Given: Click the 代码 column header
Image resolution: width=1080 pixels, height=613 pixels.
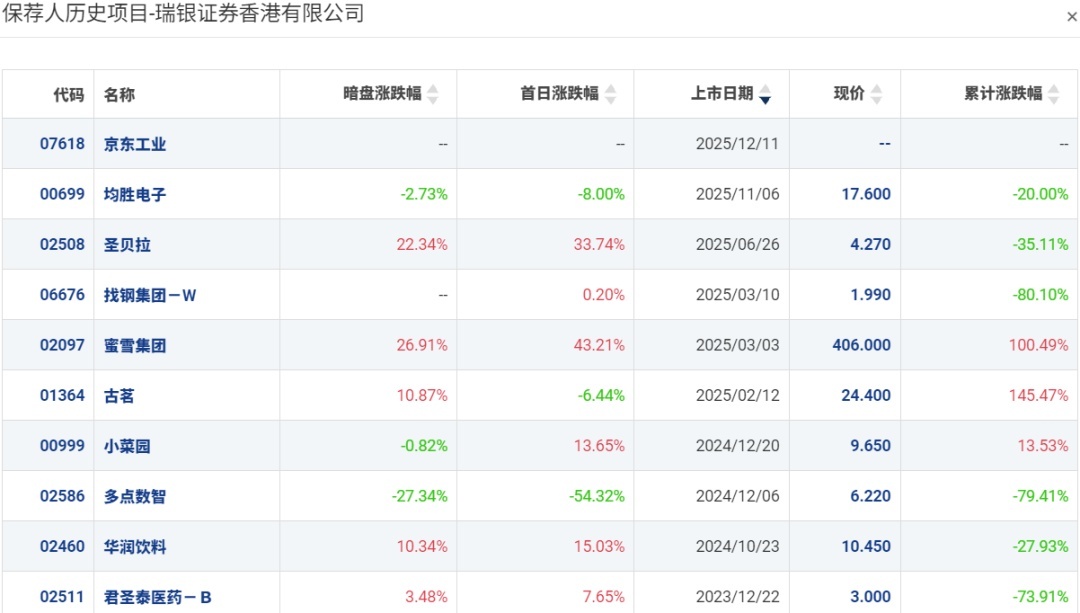Looking at the screenshot, I should point(69,94).
